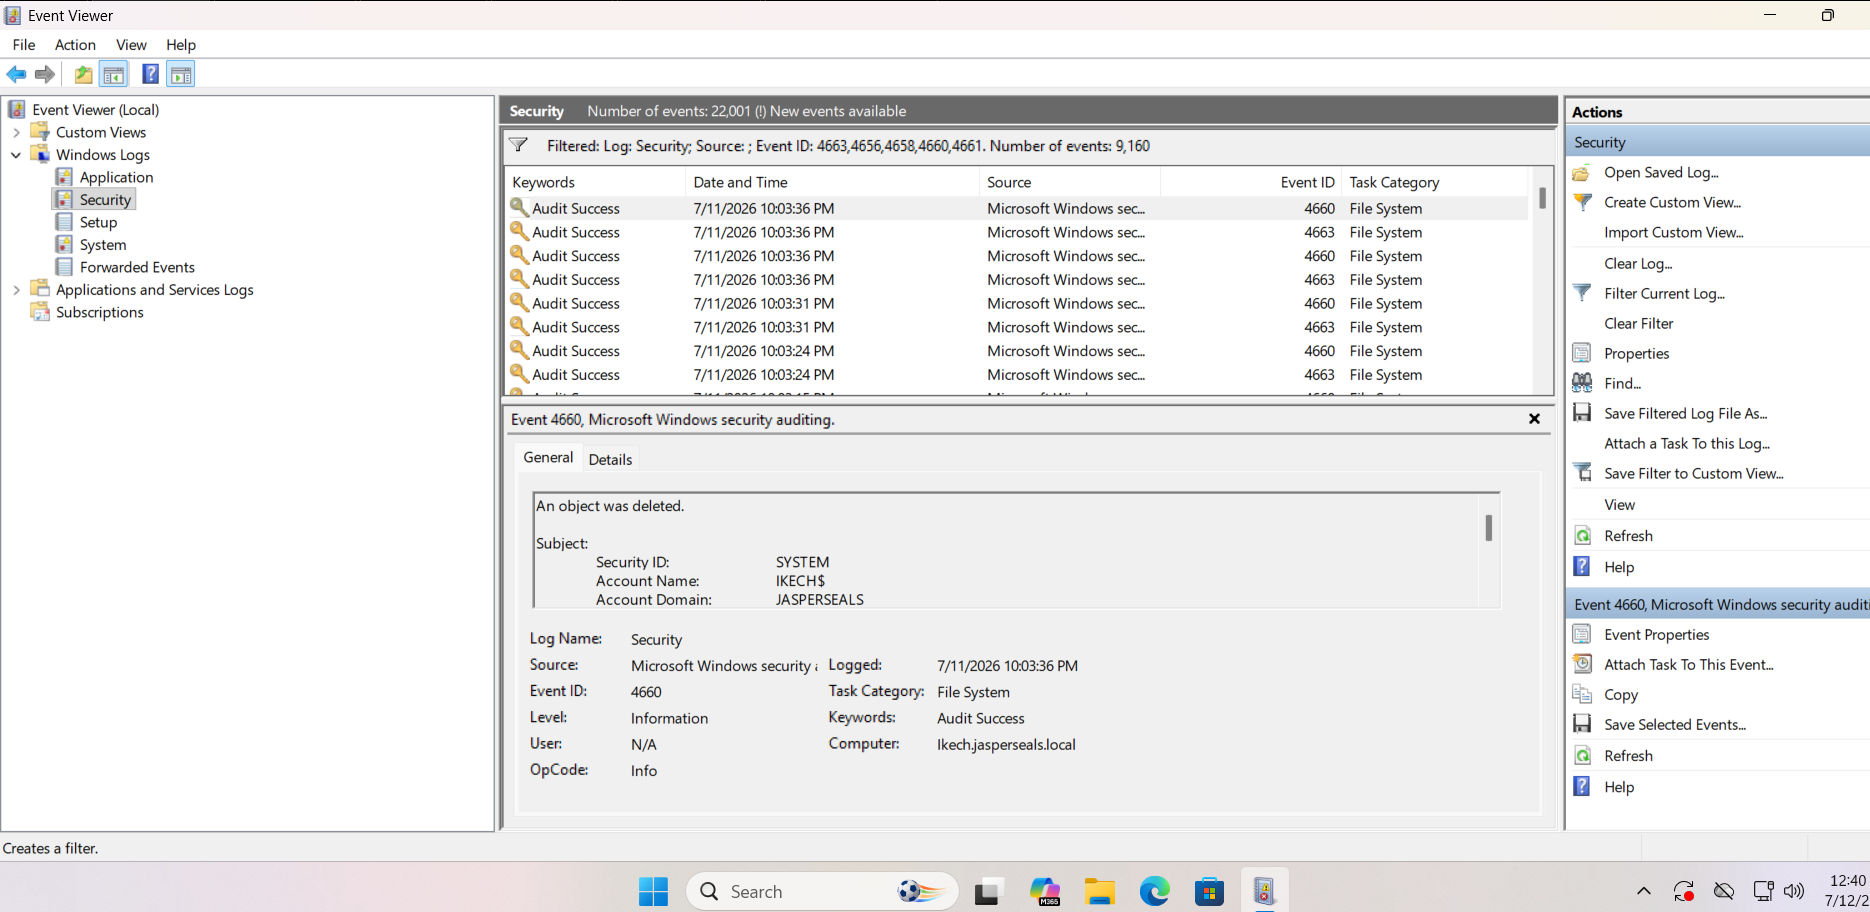Close the event preview pane
Screen dimensions: 1870x912
point(1534,419)
